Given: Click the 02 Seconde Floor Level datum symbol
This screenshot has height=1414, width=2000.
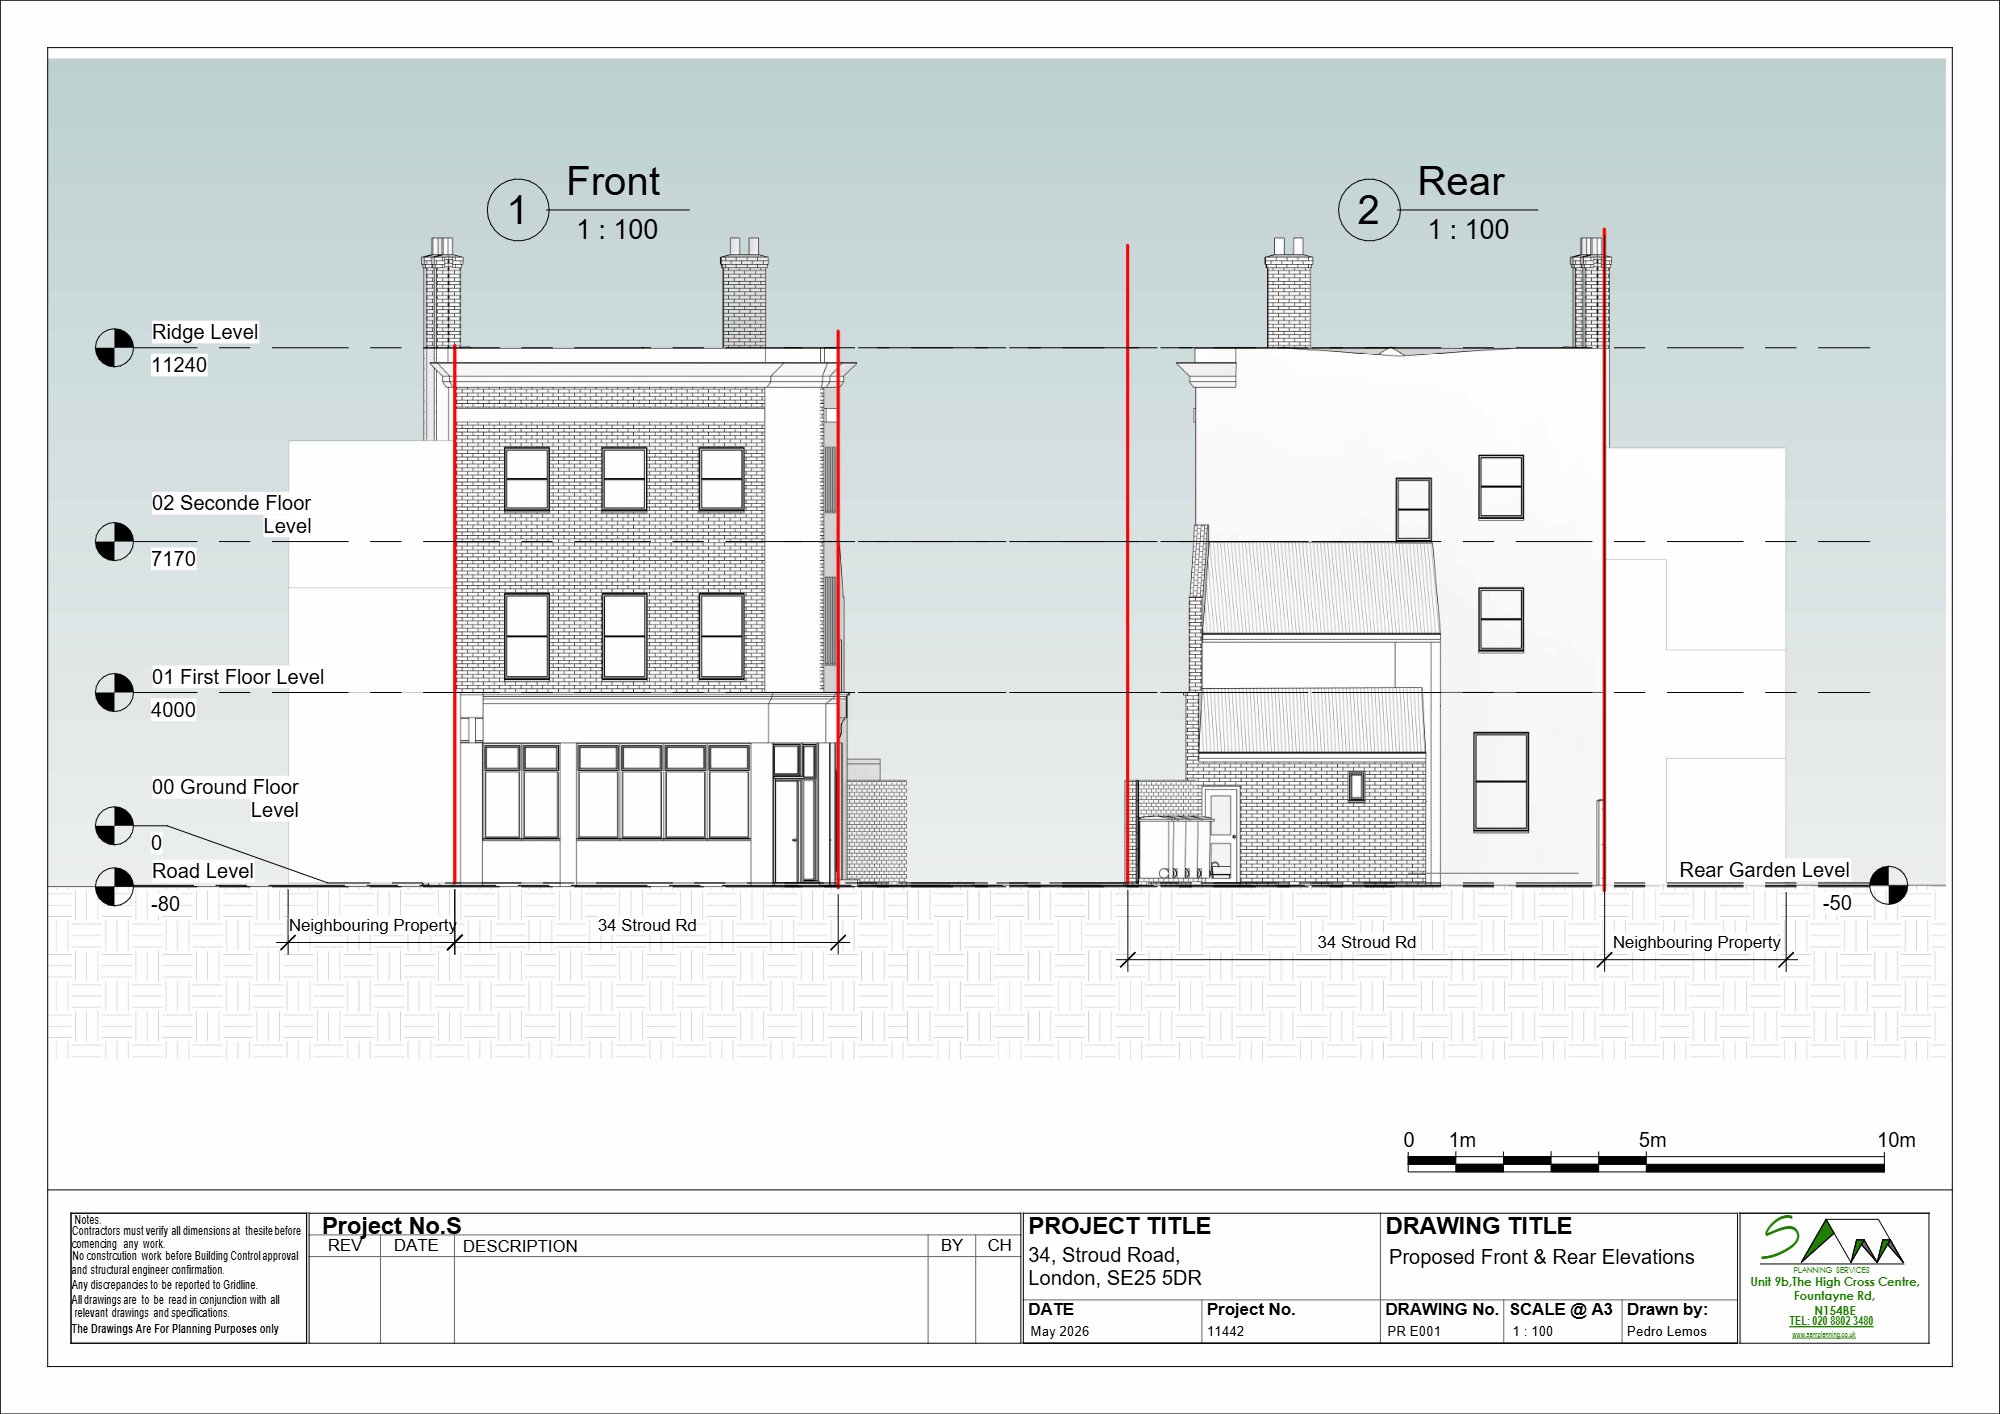Looking at the screenshot, I should (x=114, y=542).
